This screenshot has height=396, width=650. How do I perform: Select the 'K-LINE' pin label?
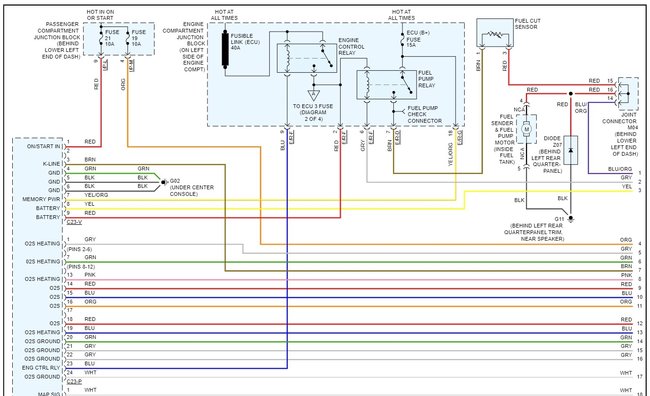51,164
